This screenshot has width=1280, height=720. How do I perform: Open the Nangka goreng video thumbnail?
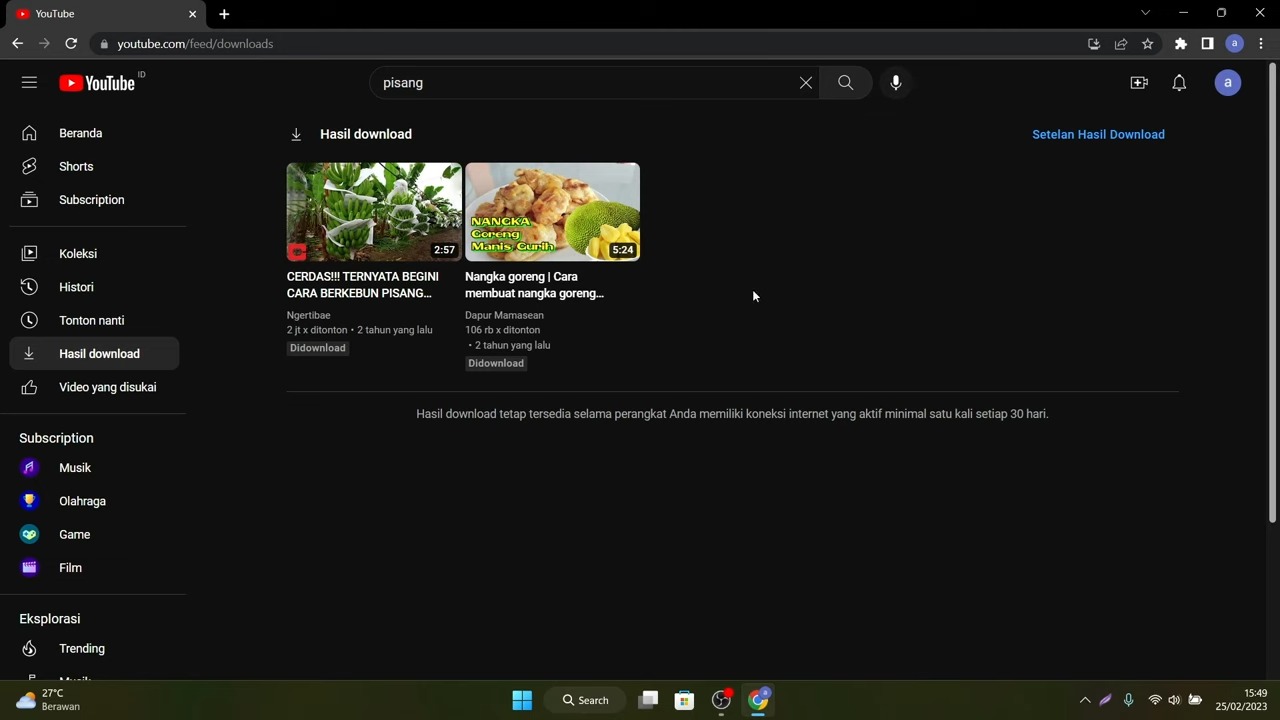pyautogui.click(x=552, y=212)
